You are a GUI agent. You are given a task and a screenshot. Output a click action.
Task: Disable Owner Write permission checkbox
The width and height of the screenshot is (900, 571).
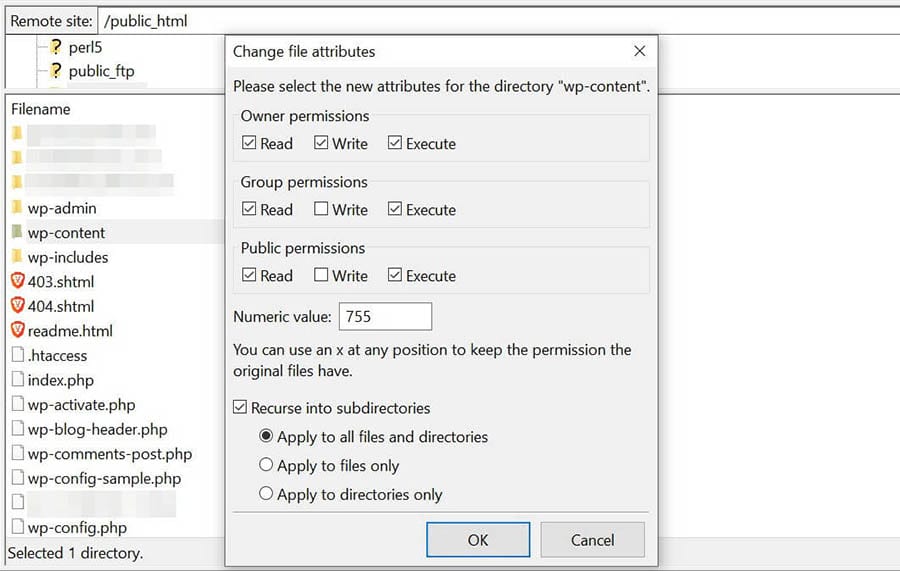pos(321,144)
